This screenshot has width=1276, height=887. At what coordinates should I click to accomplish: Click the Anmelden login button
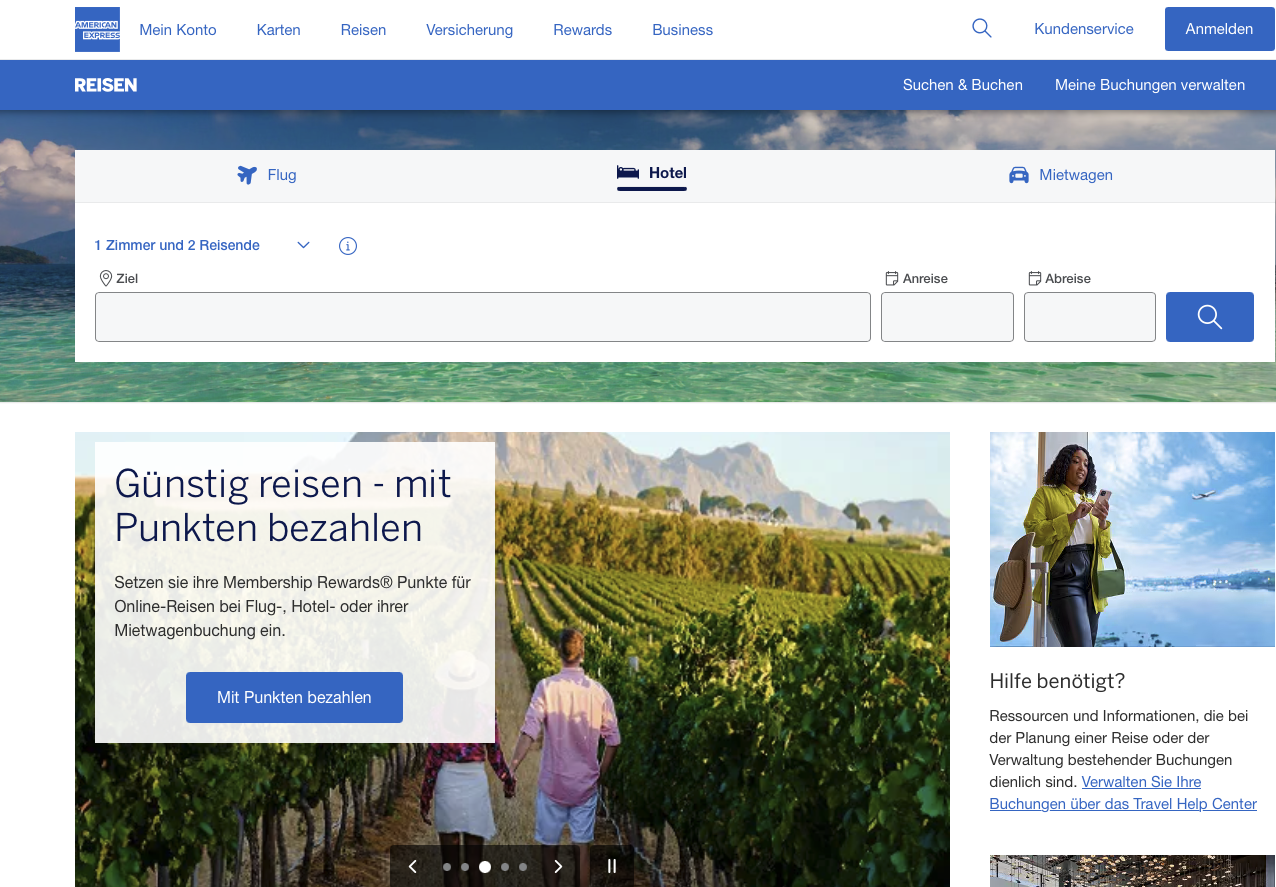[x=1218, y=29]
